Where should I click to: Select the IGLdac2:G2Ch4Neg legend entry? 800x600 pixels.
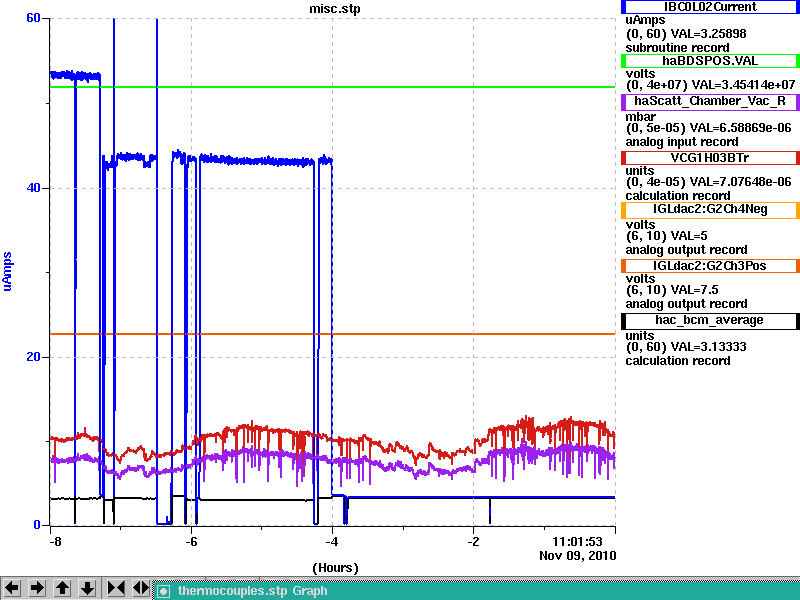click(x=710, y=210)
